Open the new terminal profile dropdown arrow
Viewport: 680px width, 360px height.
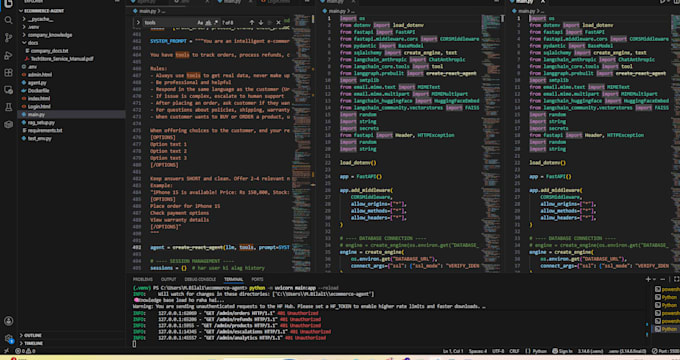pyautogui.click(x=654, y=279)
